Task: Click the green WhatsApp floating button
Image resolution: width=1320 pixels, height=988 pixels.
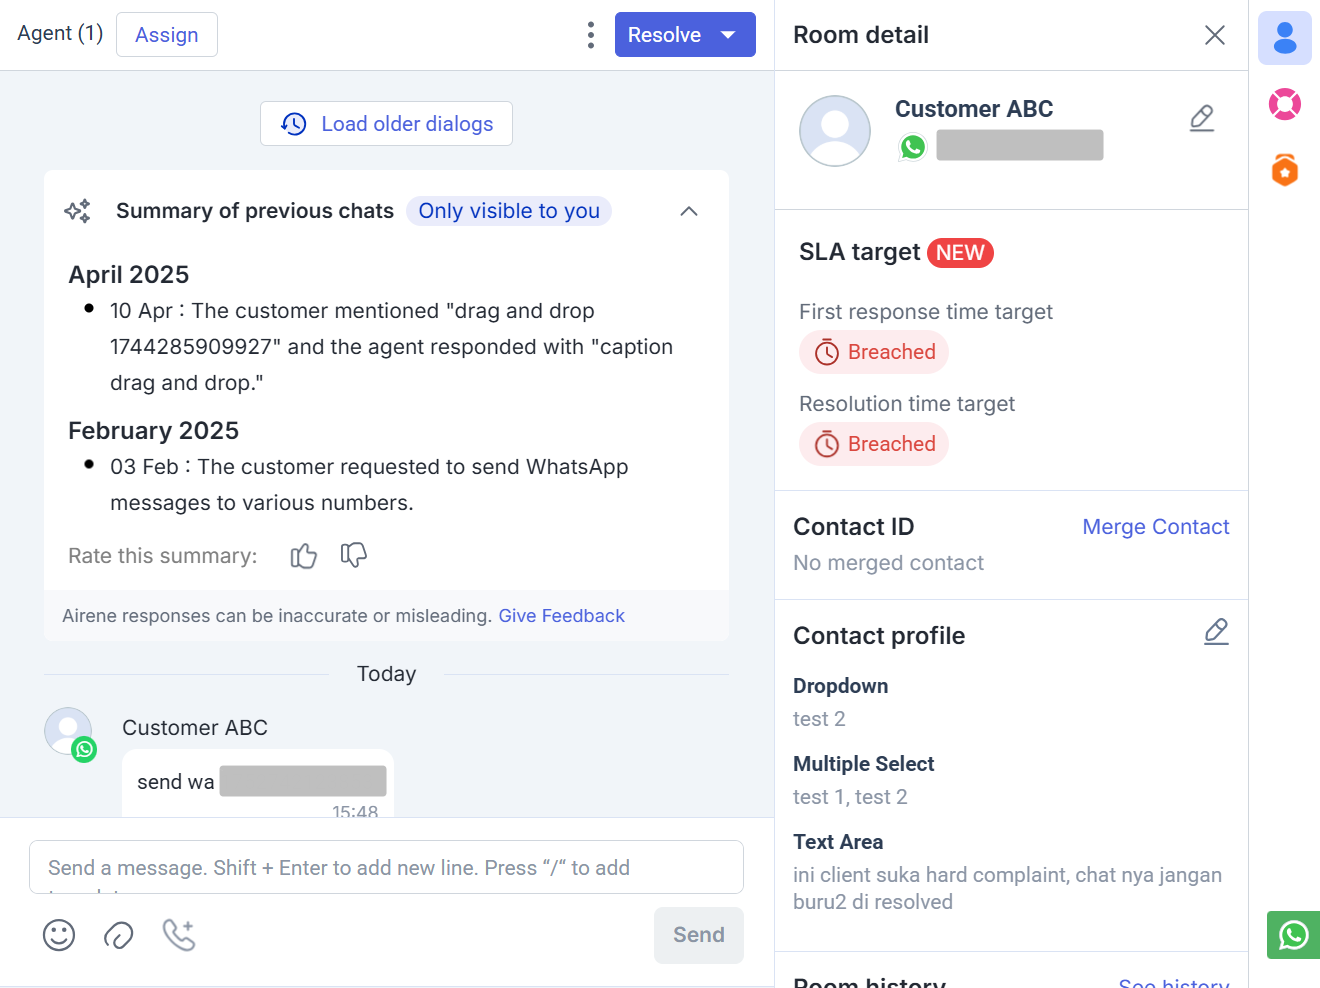Action: [1293, 935]
